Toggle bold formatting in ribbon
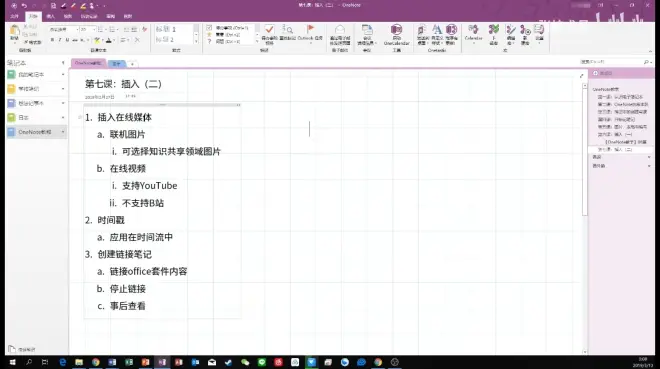This screenshot has width=660, height=369. [x=52, y=40]
